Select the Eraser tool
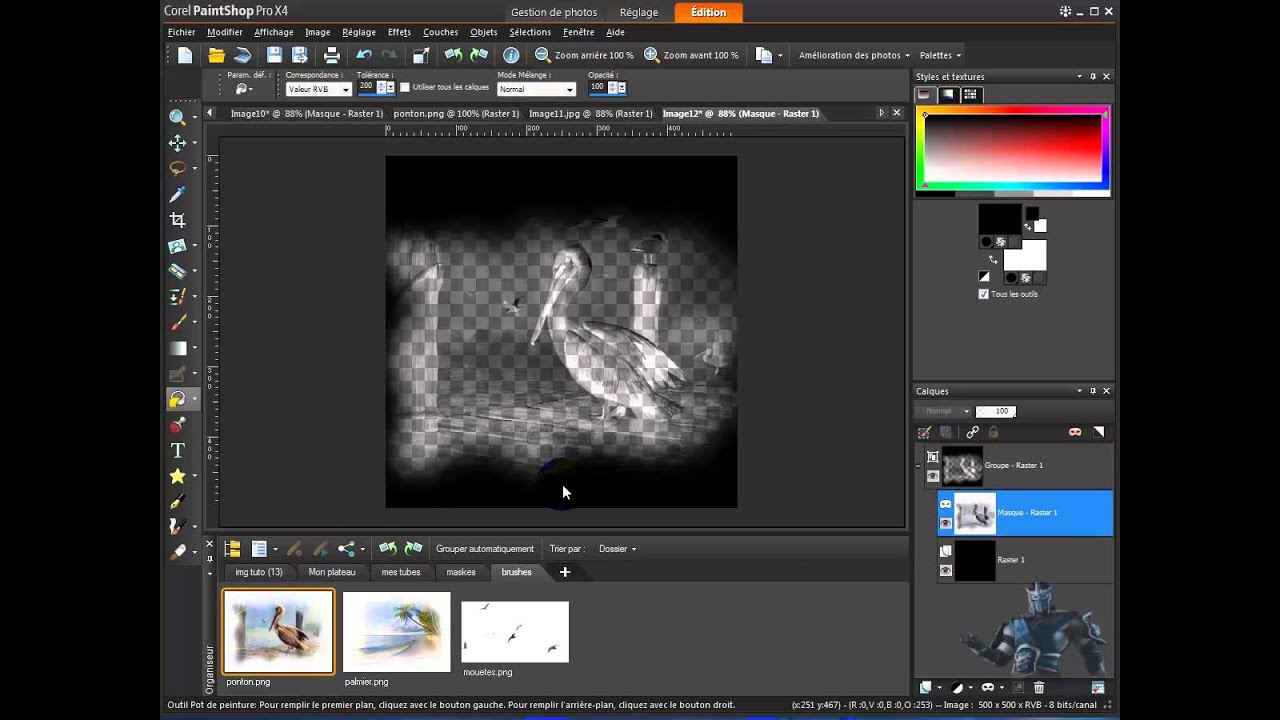The image size is (1280, 720). click(x=177, y=552)
